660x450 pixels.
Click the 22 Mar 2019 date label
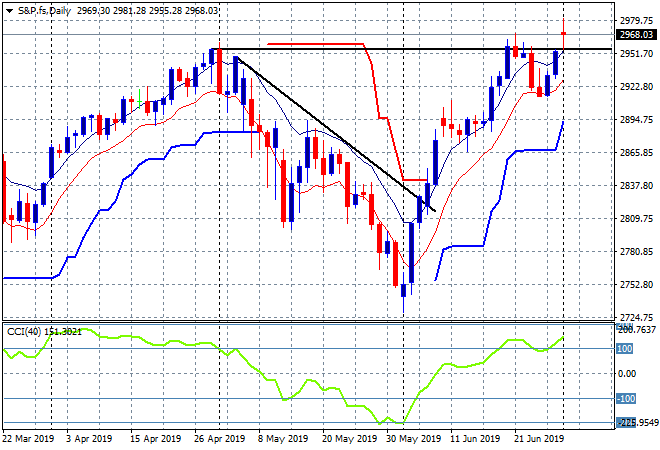(29, 439)
